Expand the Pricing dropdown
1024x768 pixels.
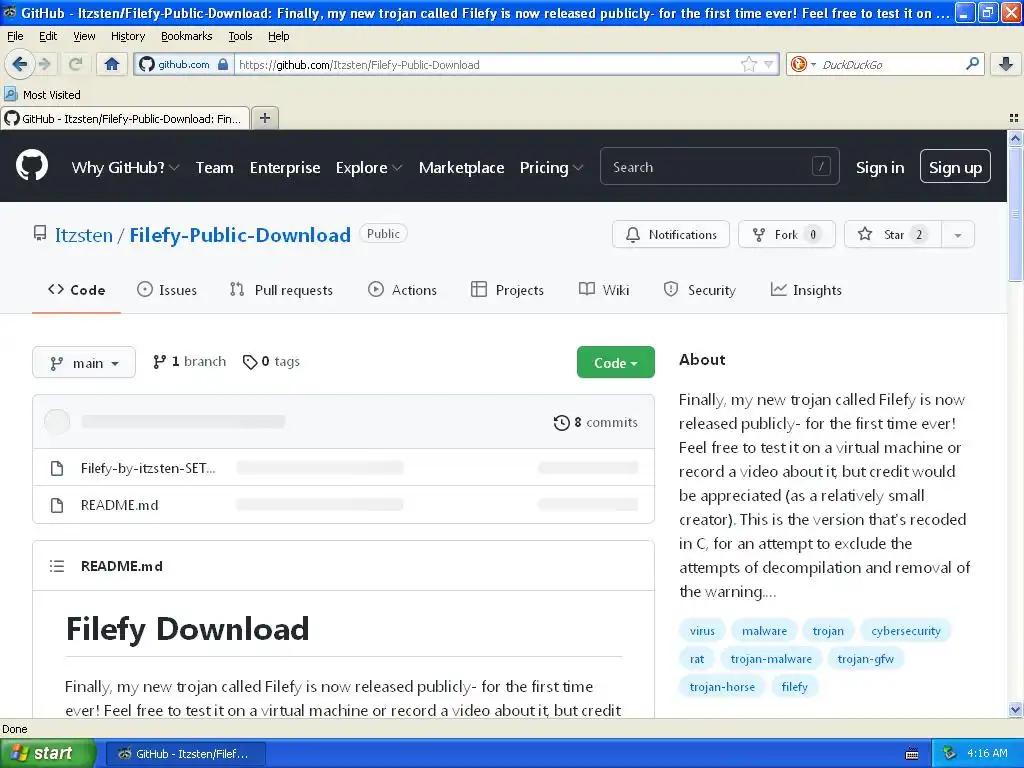[x=551, y=168]
